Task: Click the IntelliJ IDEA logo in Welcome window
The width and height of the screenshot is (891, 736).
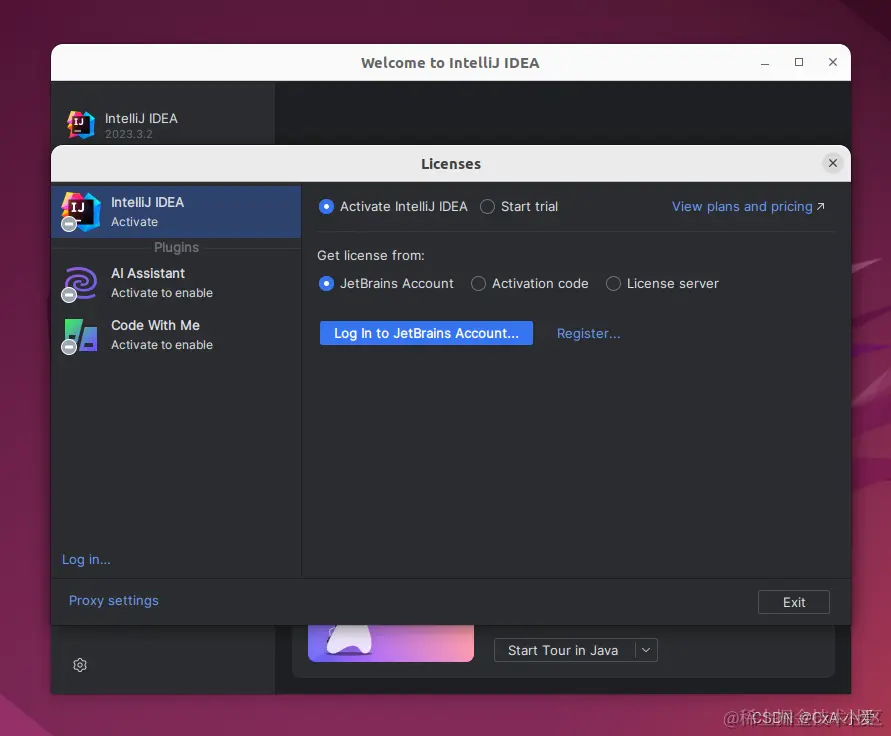Action: tap(81, 124)
